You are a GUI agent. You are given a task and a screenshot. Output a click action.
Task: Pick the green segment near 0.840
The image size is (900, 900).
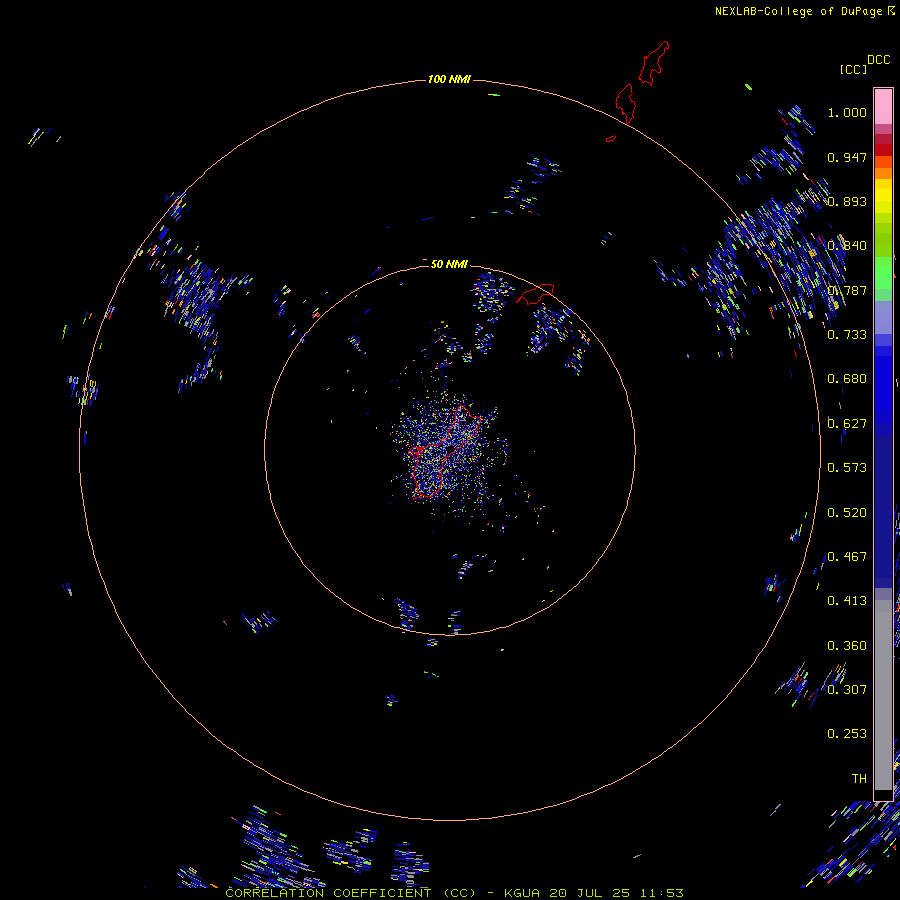pos(883,239)
